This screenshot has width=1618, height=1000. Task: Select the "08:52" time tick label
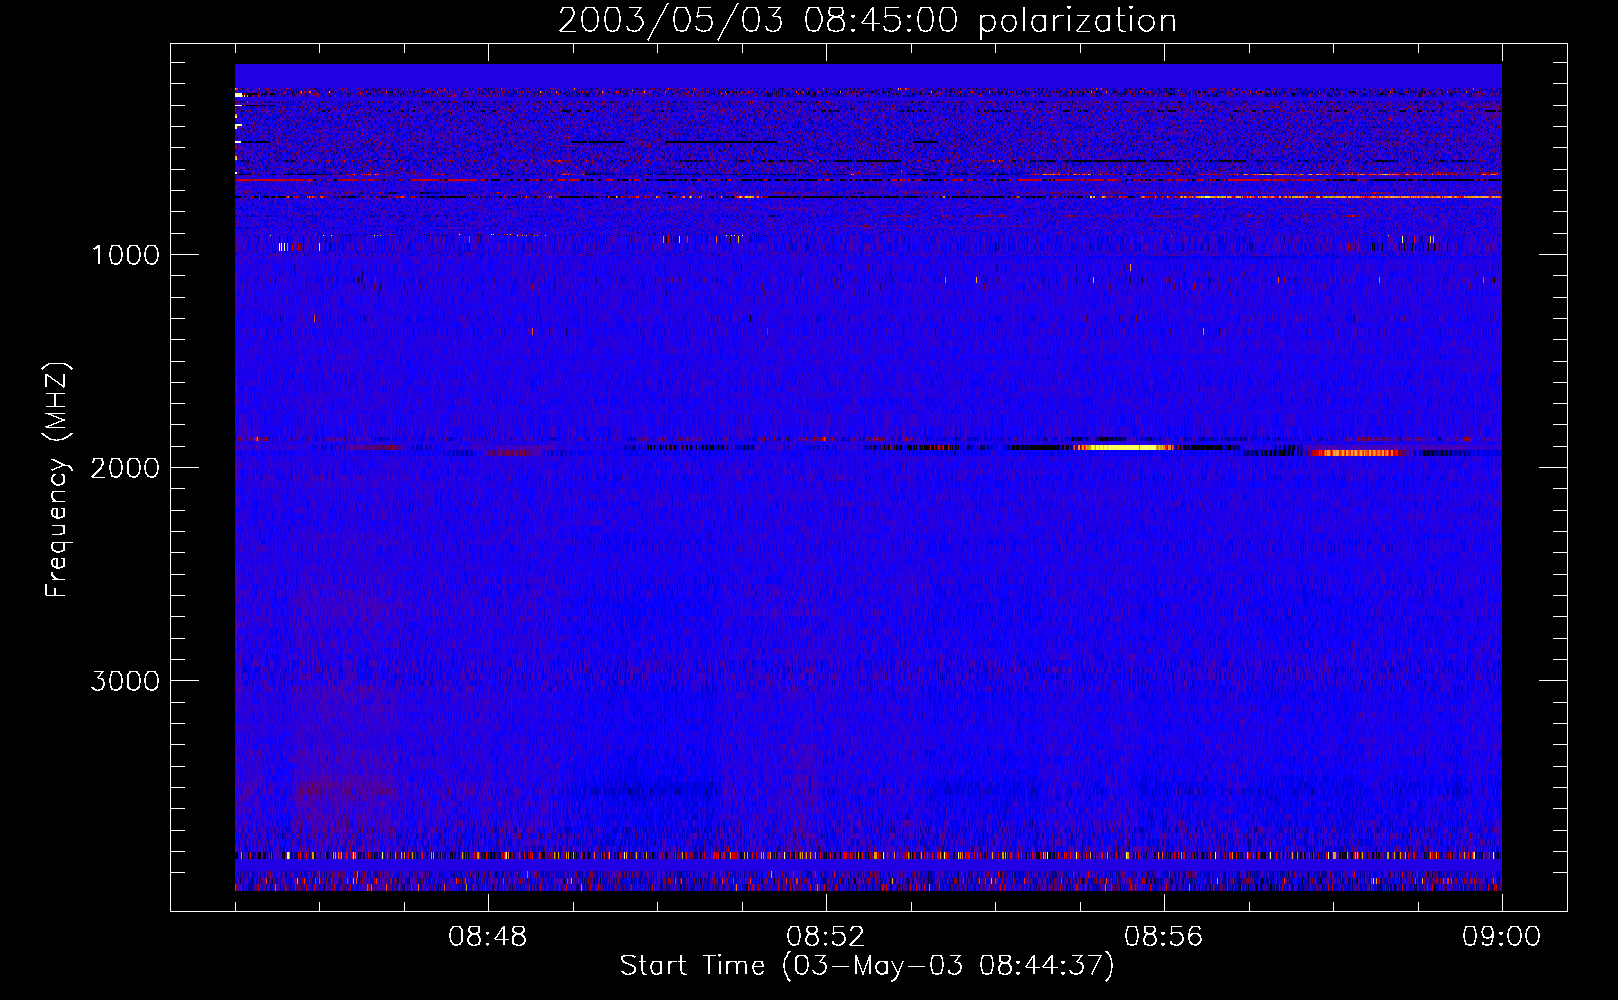point(826,937)
